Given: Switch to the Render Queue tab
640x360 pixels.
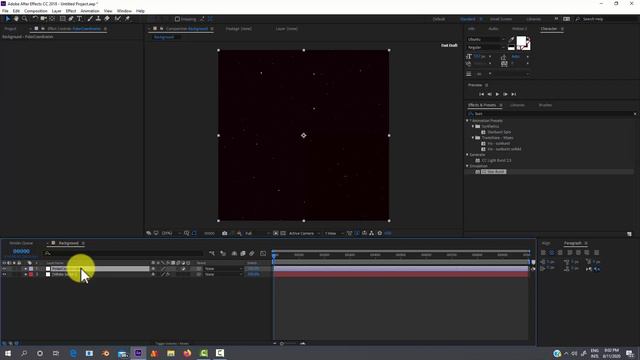Looking at the screenshot, I should coord(21,243).
